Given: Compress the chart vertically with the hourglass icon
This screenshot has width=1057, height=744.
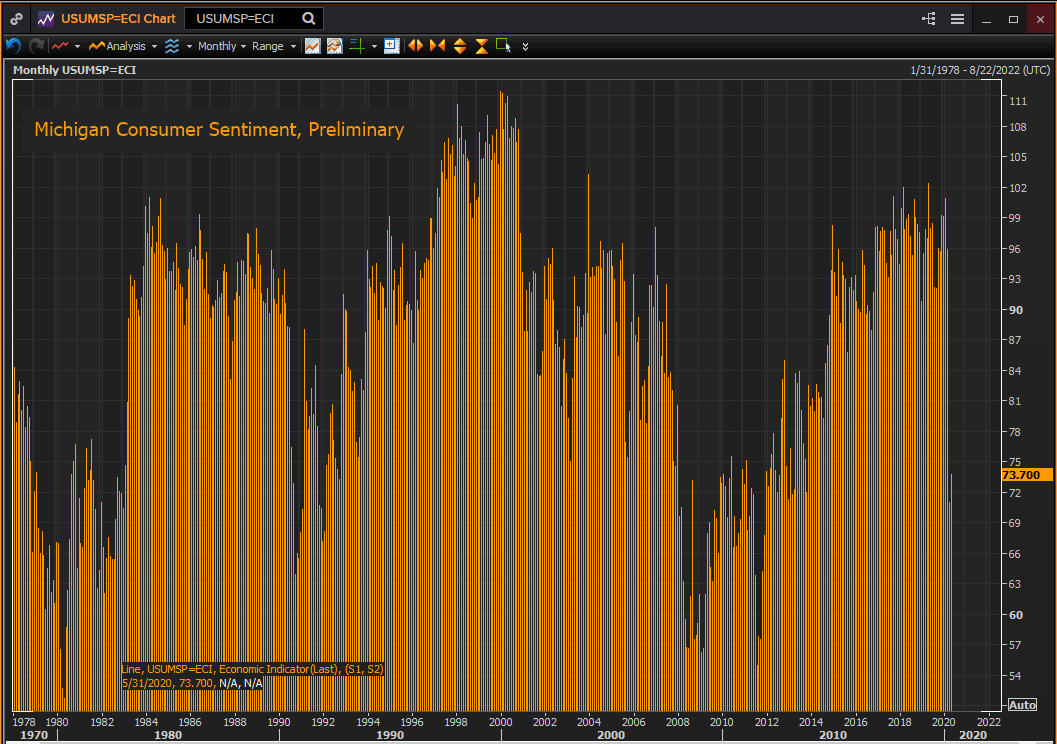Looking at the screenshot, I should pos(481,46).
